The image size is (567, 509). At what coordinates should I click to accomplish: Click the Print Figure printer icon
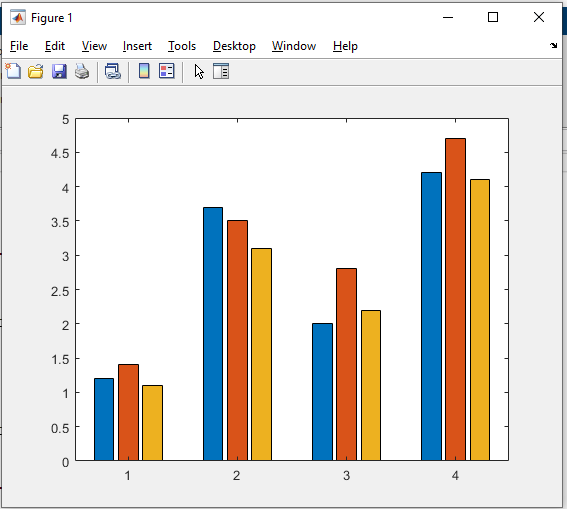[82, 71]
